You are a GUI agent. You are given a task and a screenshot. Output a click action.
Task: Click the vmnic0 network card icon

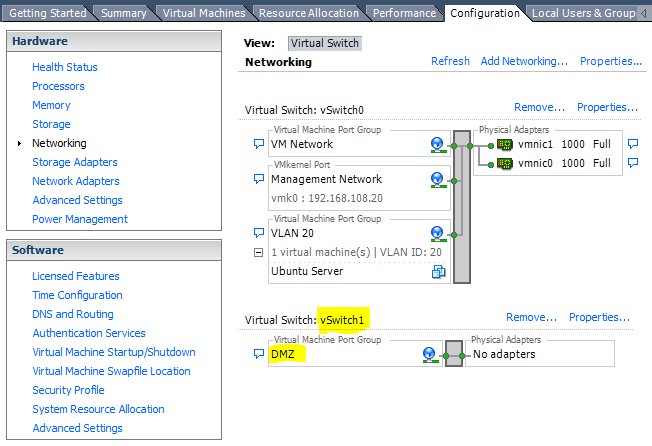click(x=505, y=163)
